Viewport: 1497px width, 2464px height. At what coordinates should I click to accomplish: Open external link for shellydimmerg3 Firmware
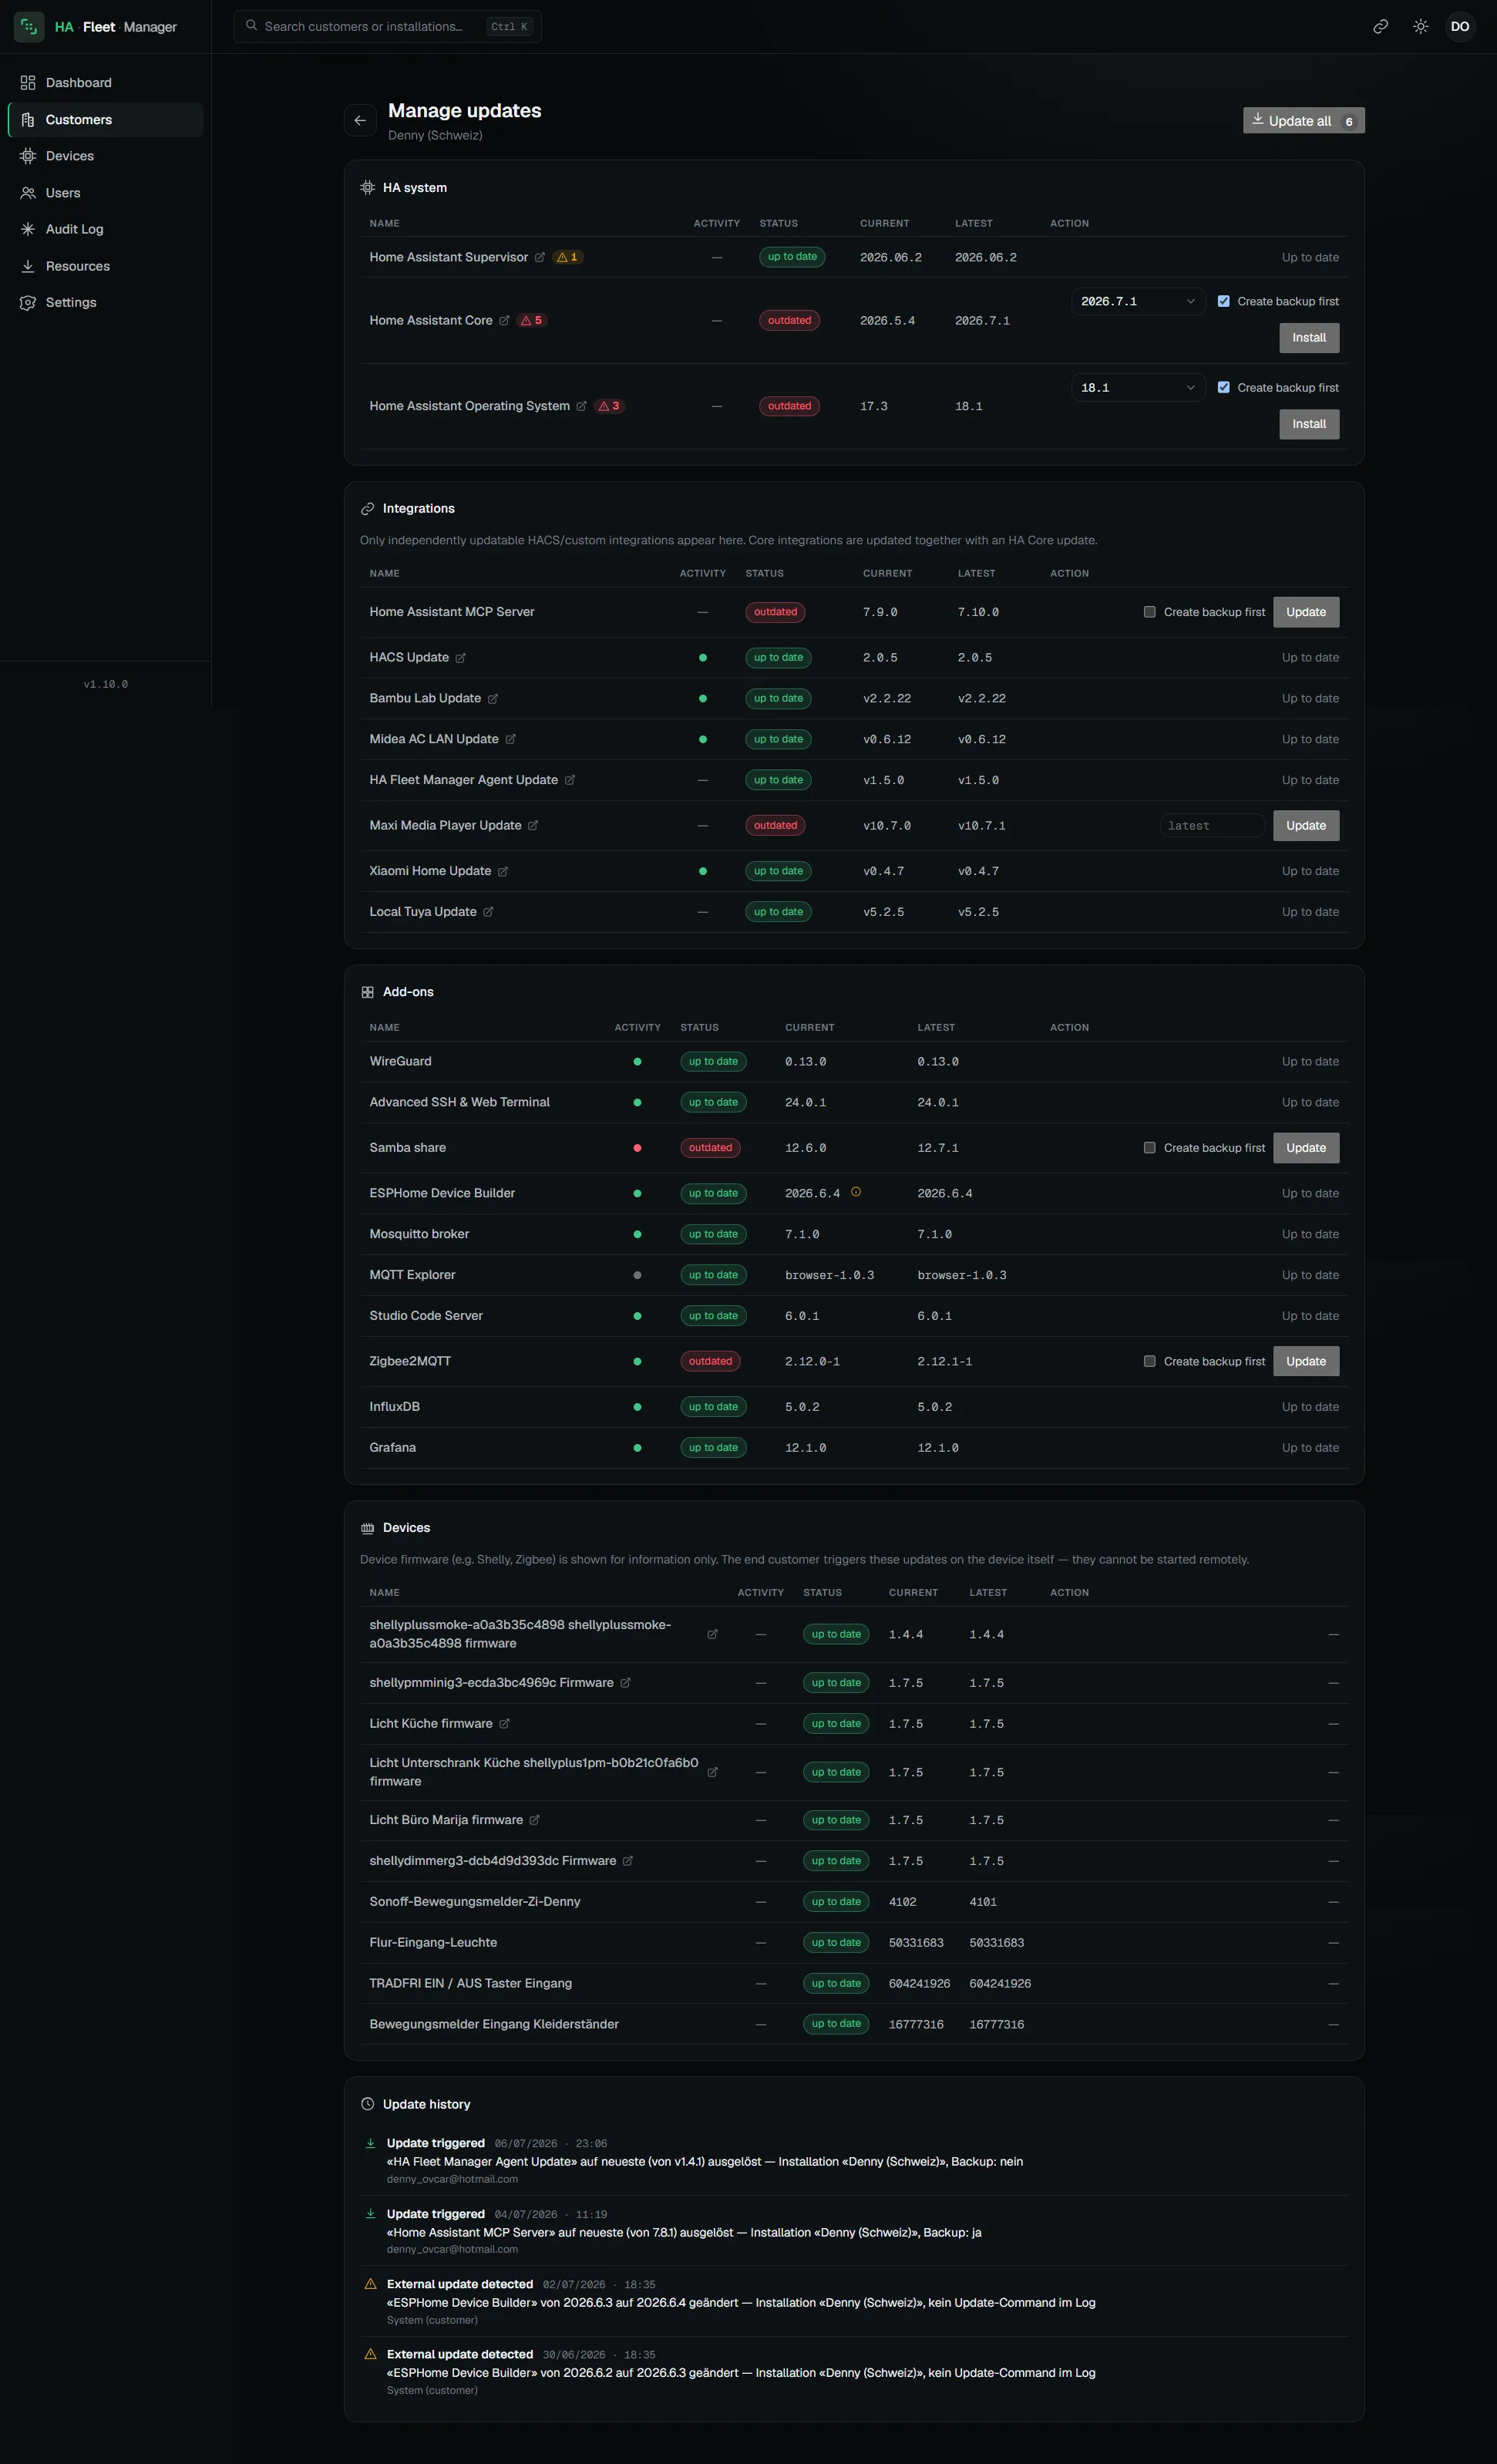[x=628, y=1861]
